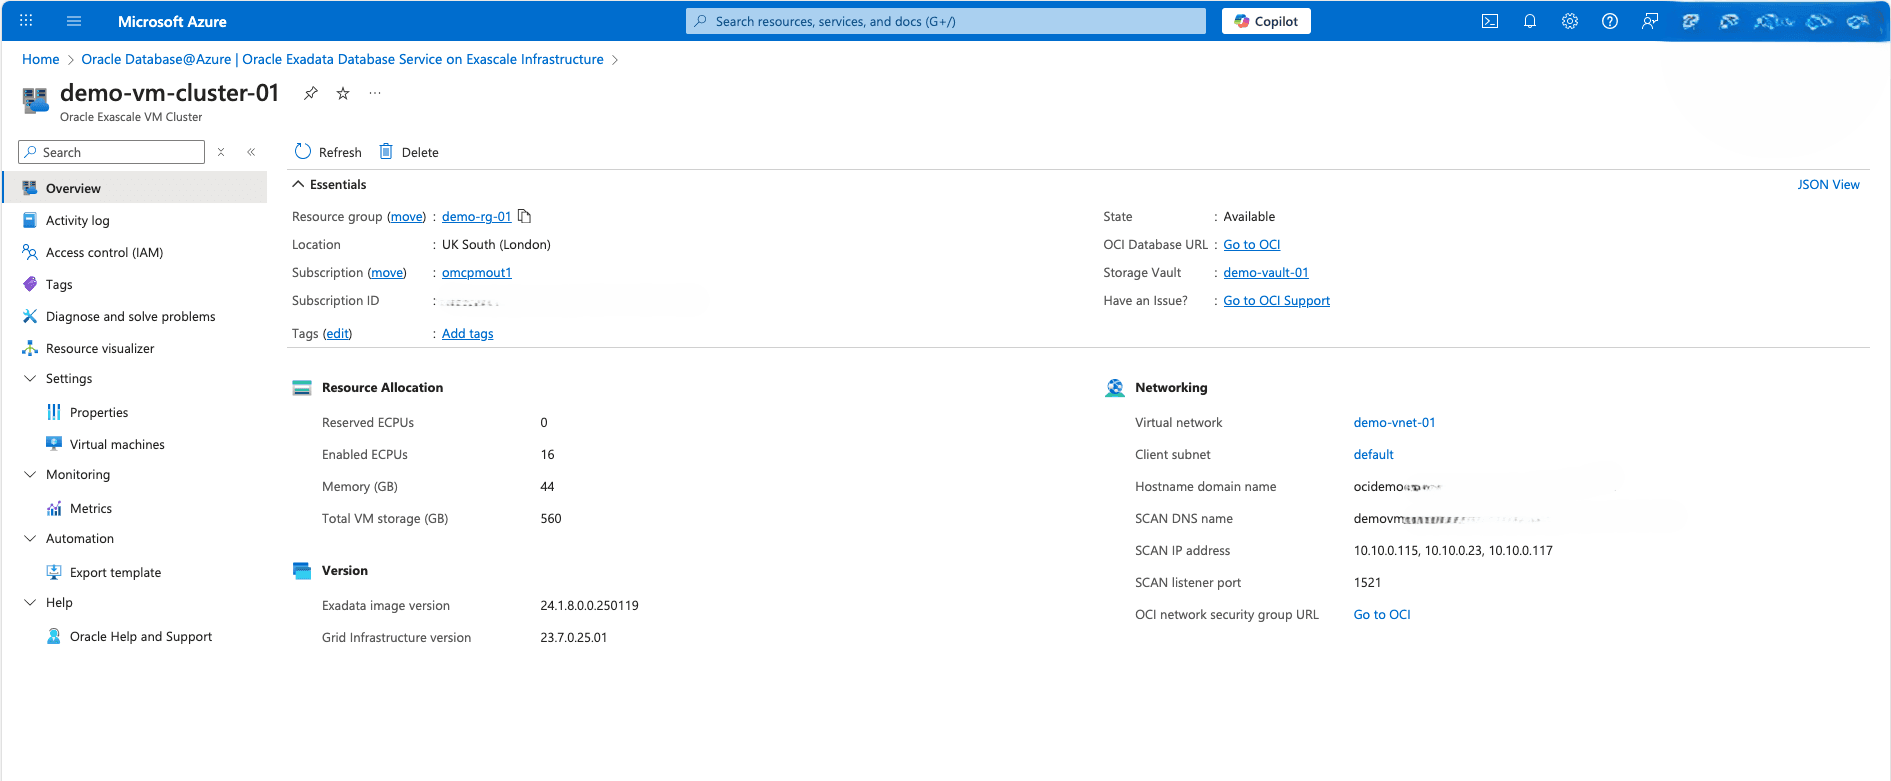Click Go to OCI Support link
1891x781 pixels.
pyautogui.click(x=1277, y=300)
